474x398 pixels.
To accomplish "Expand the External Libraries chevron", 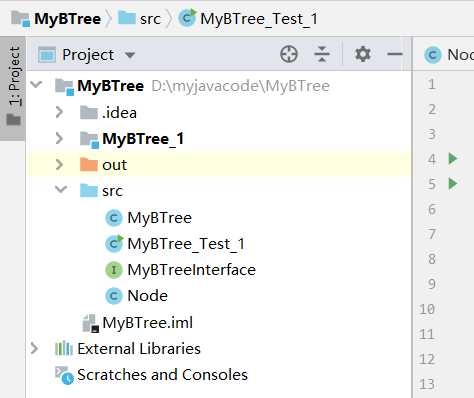I will click(34, 348).
